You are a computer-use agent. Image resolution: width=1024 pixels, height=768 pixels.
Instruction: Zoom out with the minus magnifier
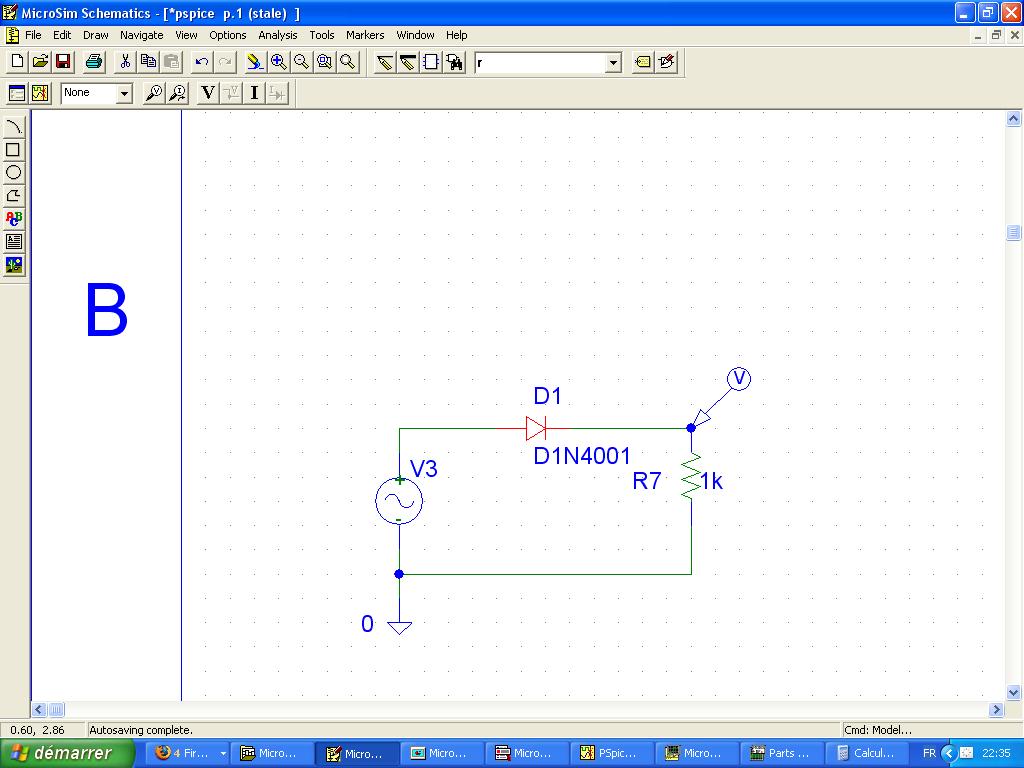click(301, 62)
